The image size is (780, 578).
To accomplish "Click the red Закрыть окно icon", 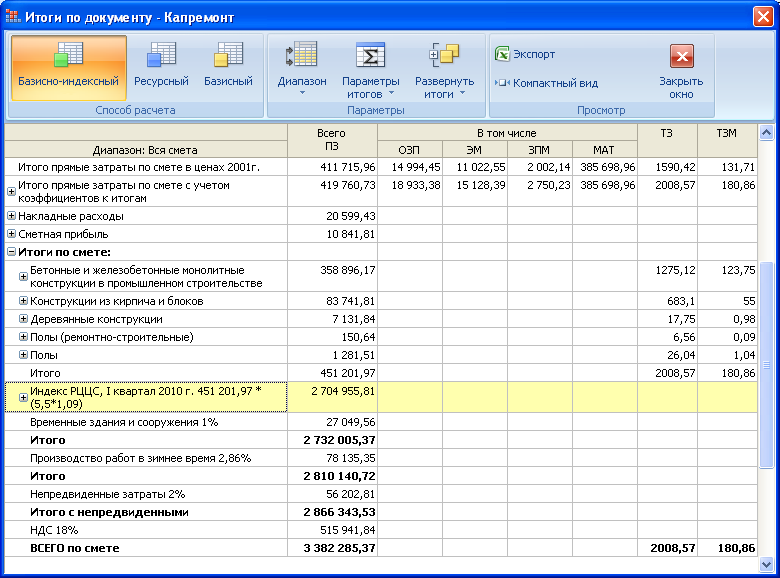I will pos(682,56).
